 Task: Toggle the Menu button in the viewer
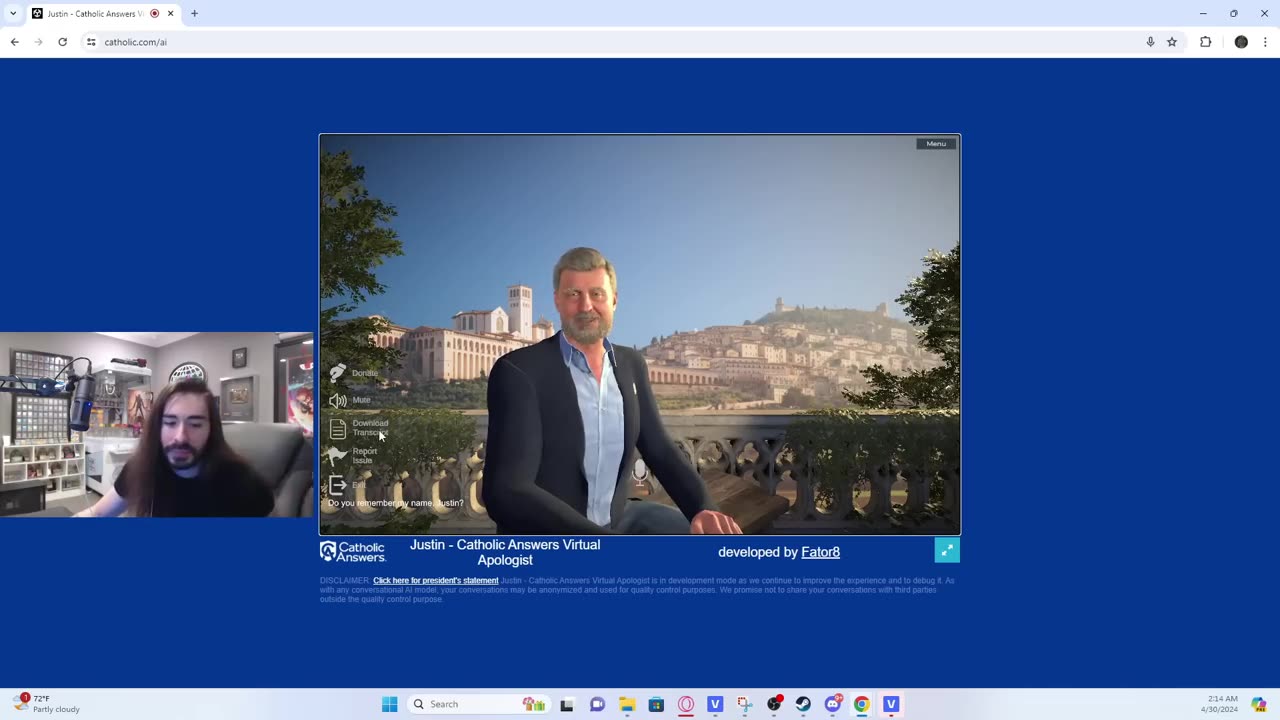[936, 144]
